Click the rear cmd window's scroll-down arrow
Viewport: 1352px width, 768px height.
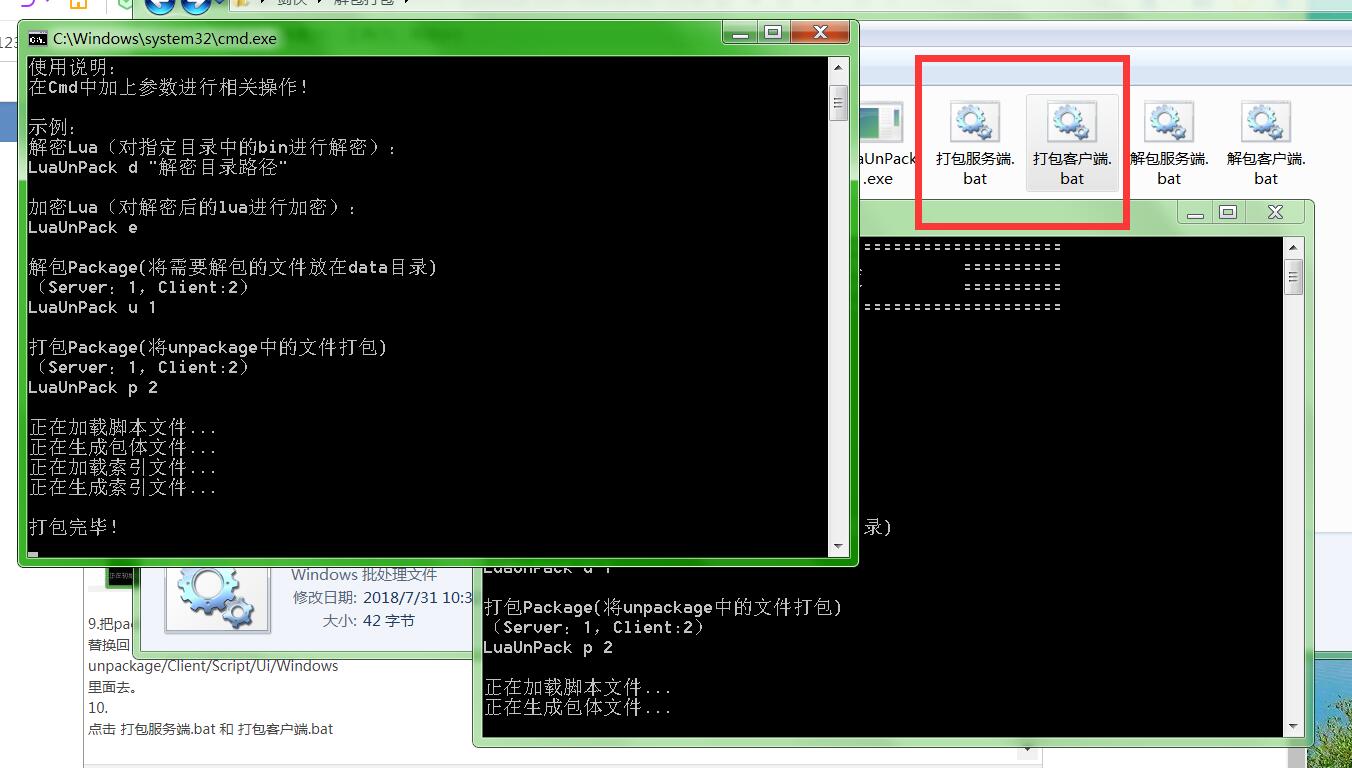[1293, 726]
